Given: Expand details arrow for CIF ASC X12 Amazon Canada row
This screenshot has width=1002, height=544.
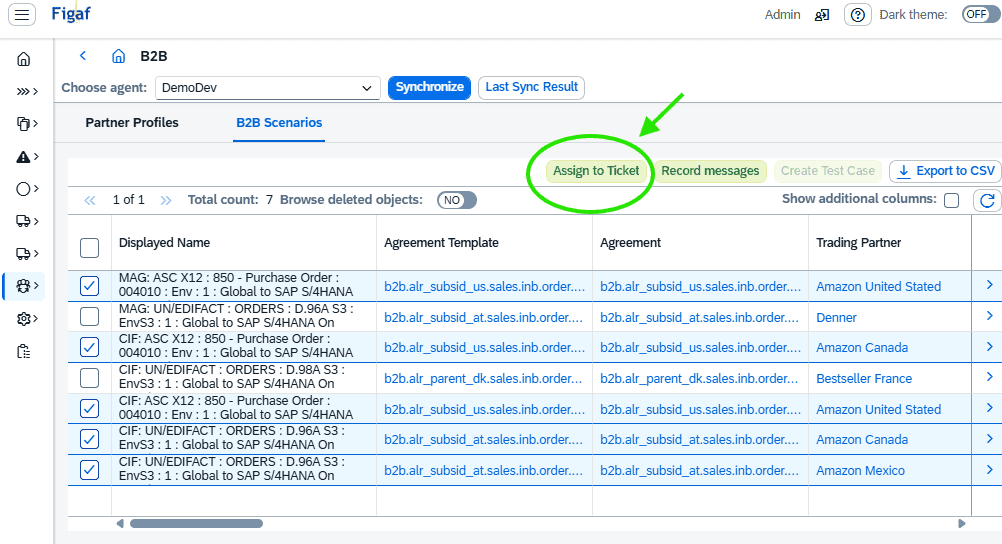Looking at the screenshot, I should pyautogui.click(x=989, y=346).
